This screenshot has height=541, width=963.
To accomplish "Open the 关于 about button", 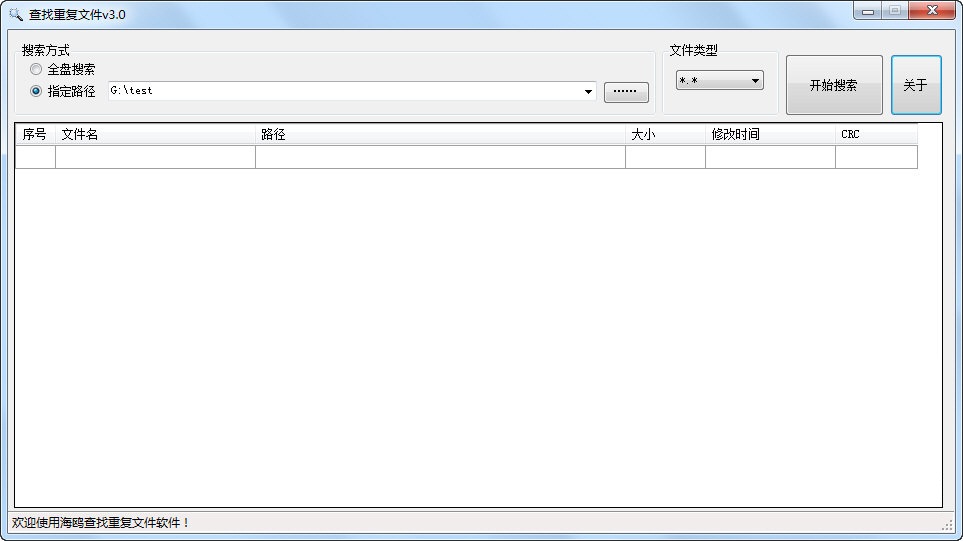I will 916,85.
